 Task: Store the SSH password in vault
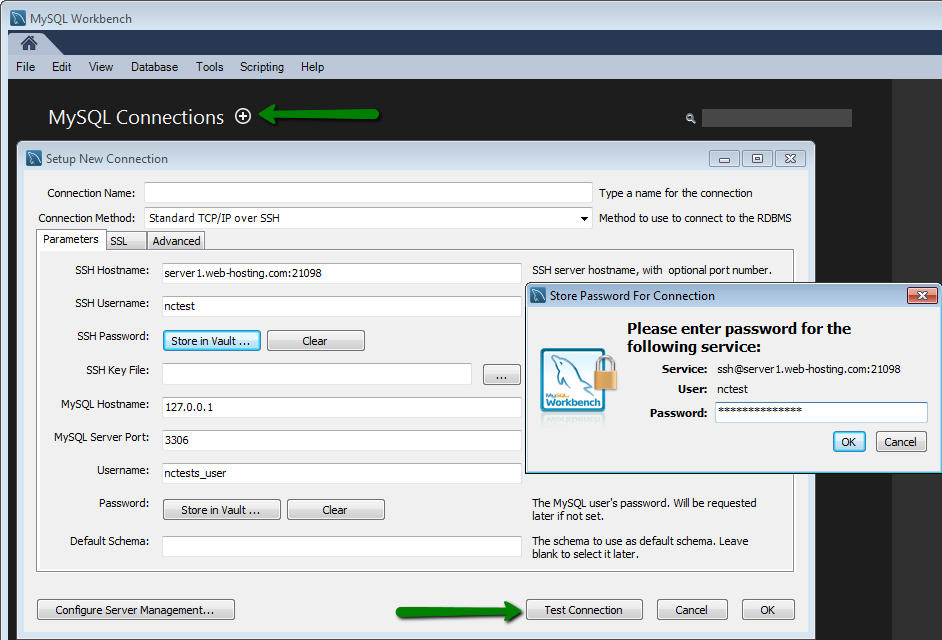click(211, 340)
